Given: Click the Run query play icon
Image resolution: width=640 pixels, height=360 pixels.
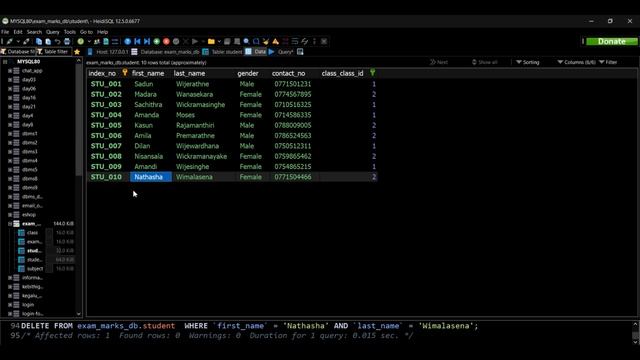Looking at the screenshot, I should pyautogui.click(x=195, y=41).
